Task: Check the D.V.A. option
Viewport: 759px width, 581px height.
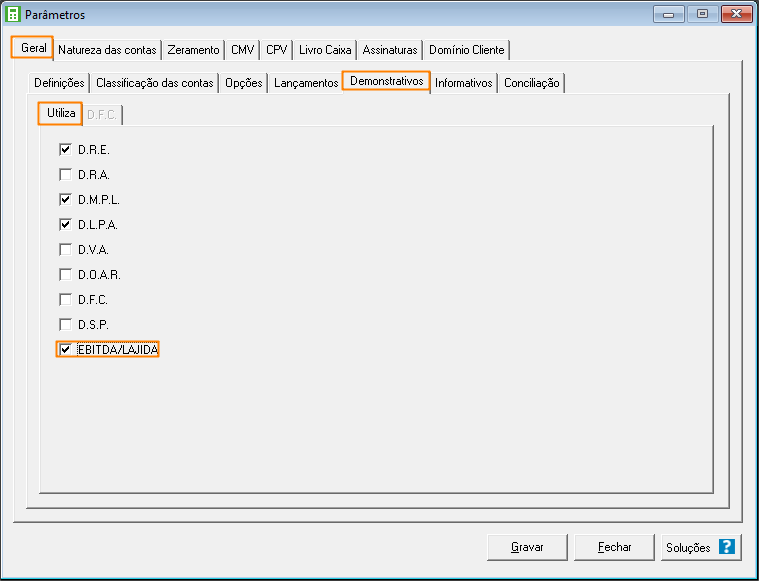Action: (66, 250)
